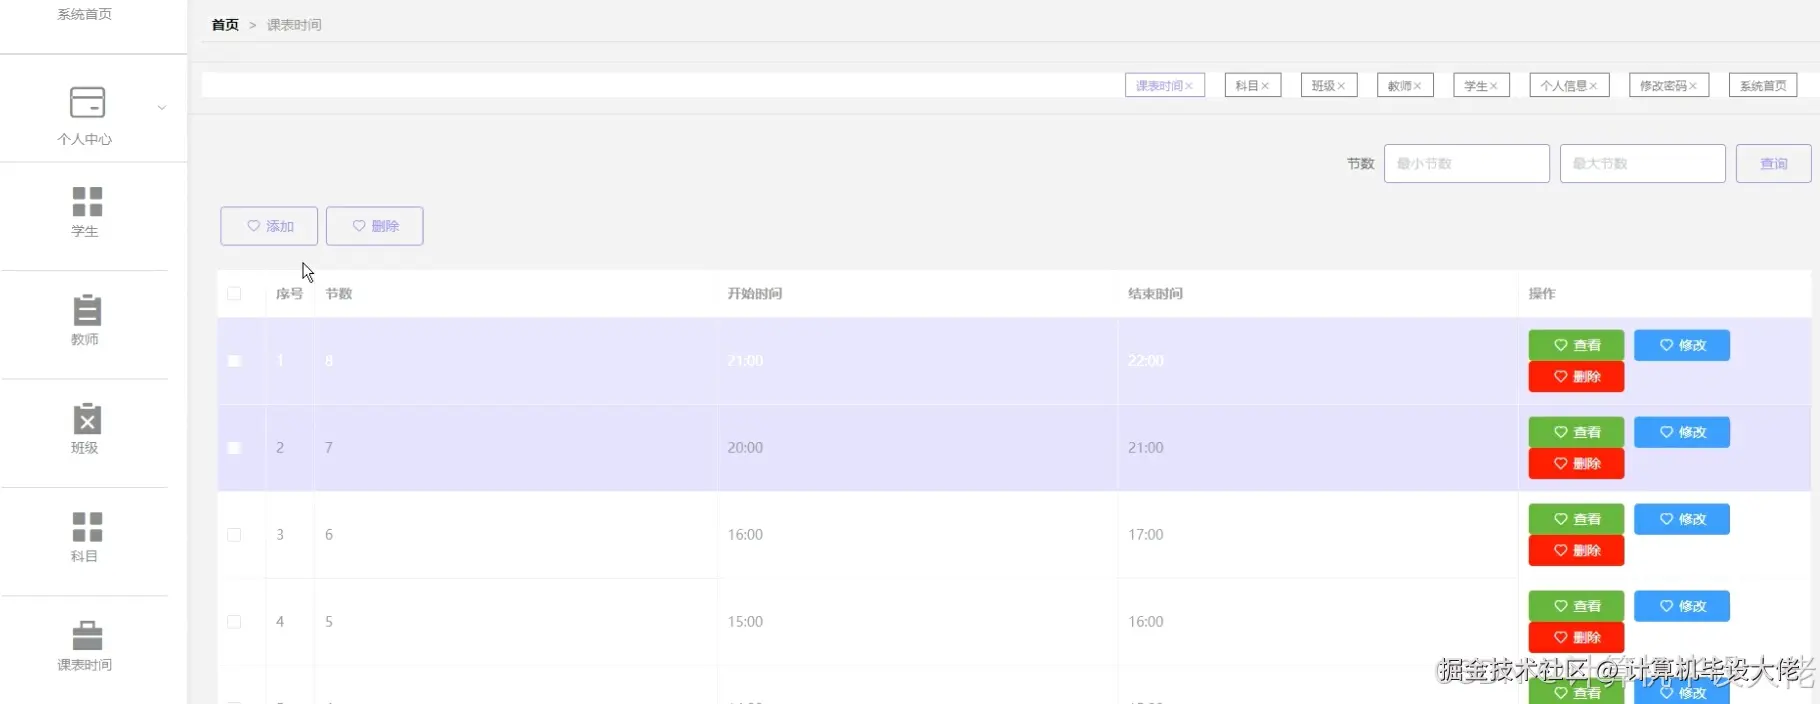Click red 删除 for the 16:00 start row

pyautogui.click(x=1576, y=551)
